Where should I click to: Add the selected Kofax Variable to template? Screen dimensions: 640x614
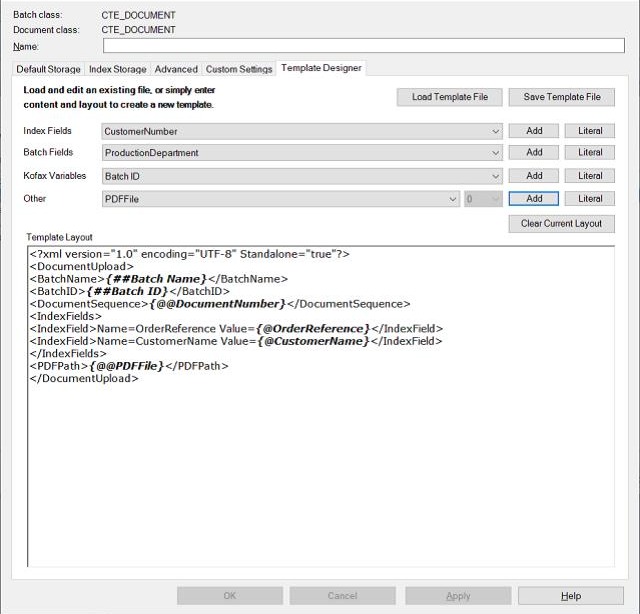click(x=534, y=176)
